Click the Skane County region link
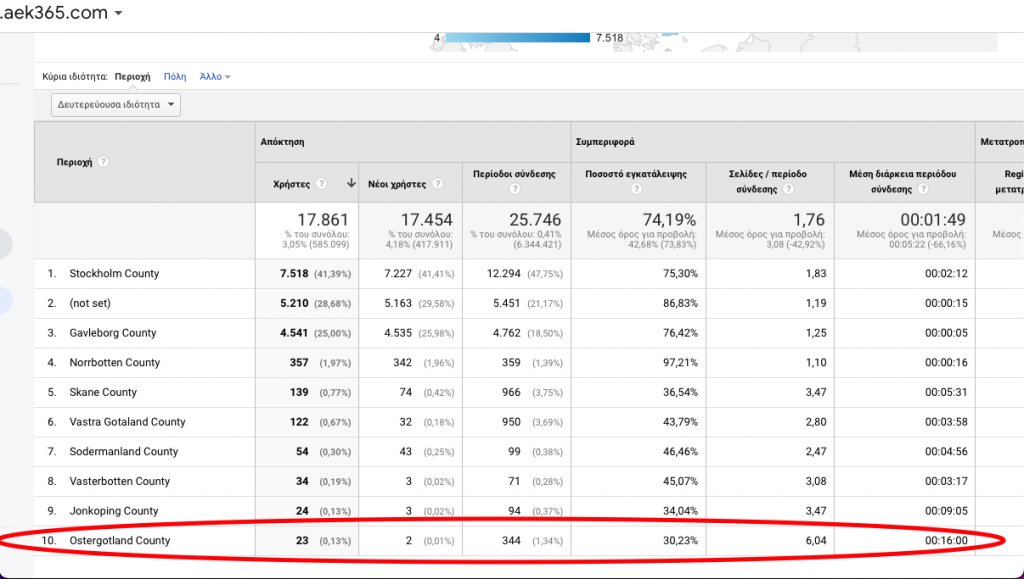The image size is (1024, 579). point(103,392)
